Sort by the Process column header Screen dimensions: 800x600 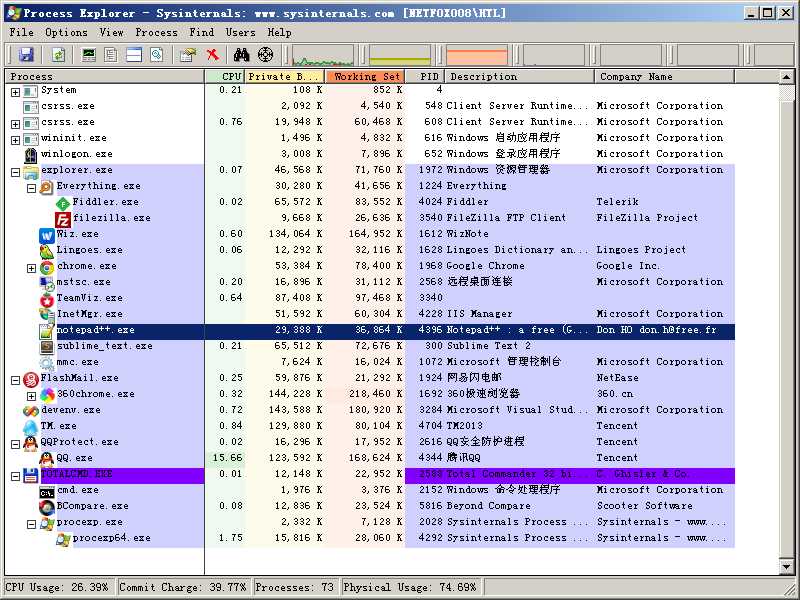[105, 77]
